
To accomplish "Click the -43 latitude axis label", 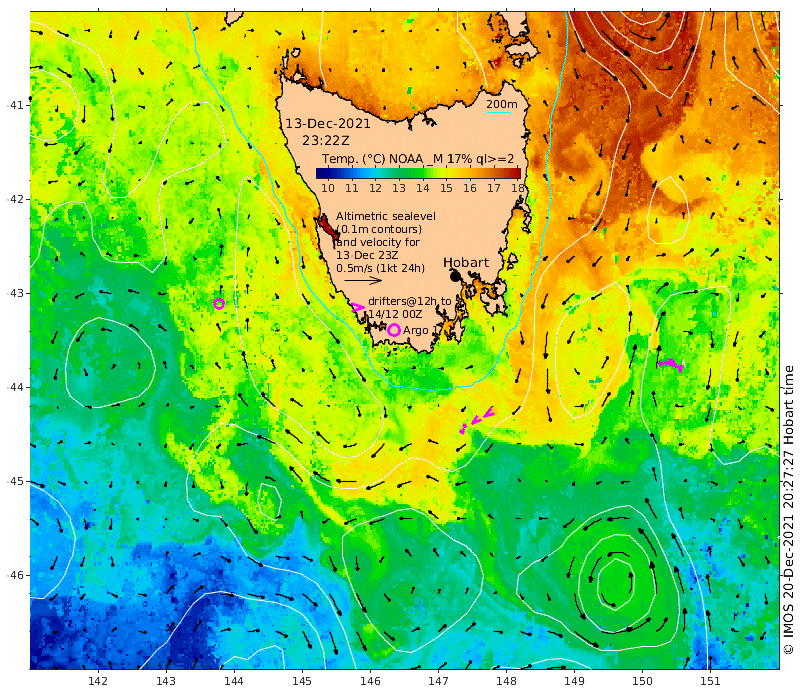I will coord(16,293).
